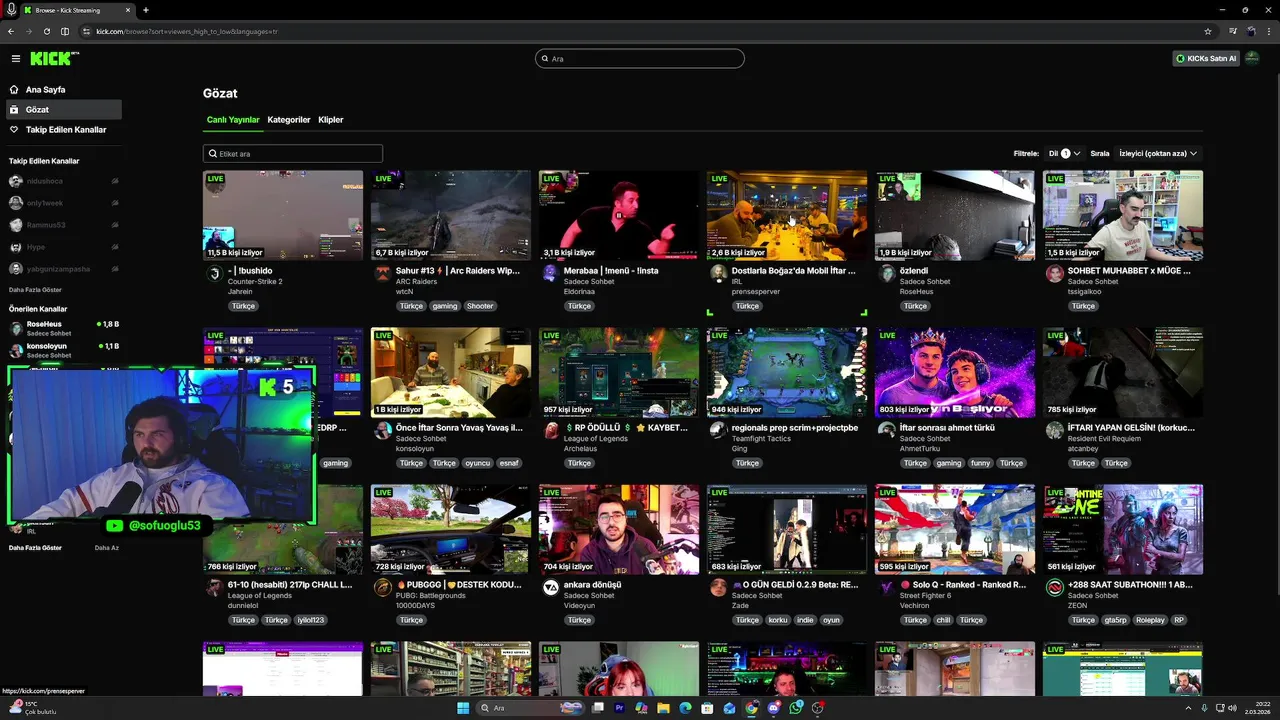Open the ankara dönüşü stream thumbnail

coord(619,530)
